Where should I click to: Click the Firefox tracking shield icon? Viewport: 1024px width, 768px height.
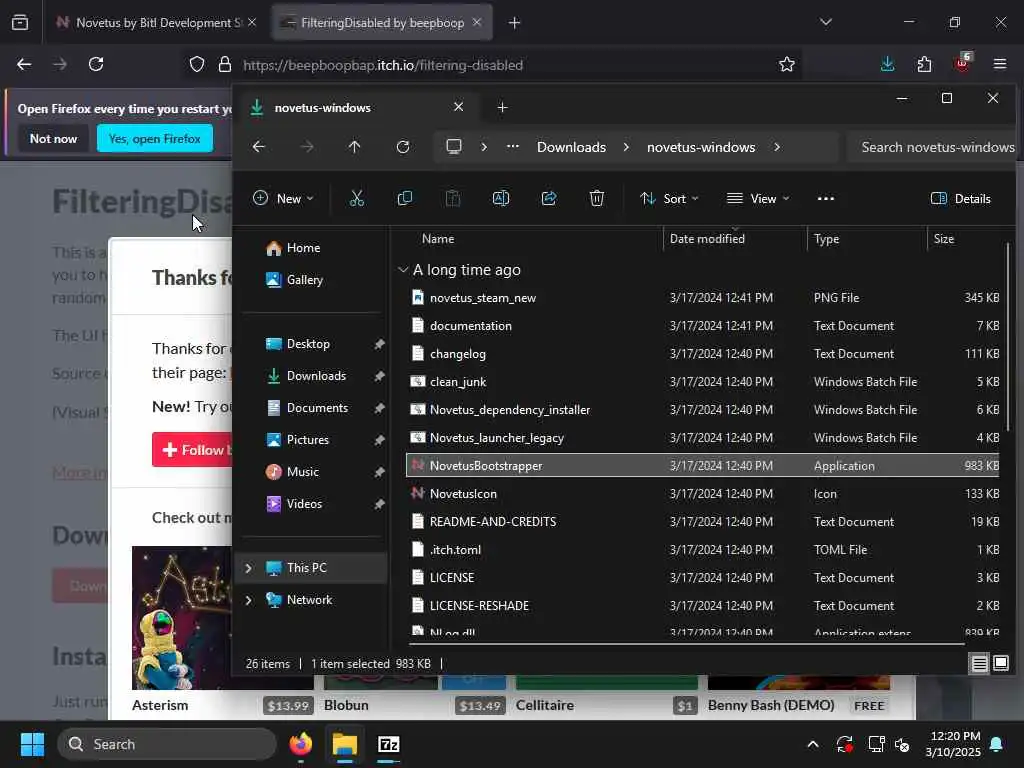tap(197, 65)
